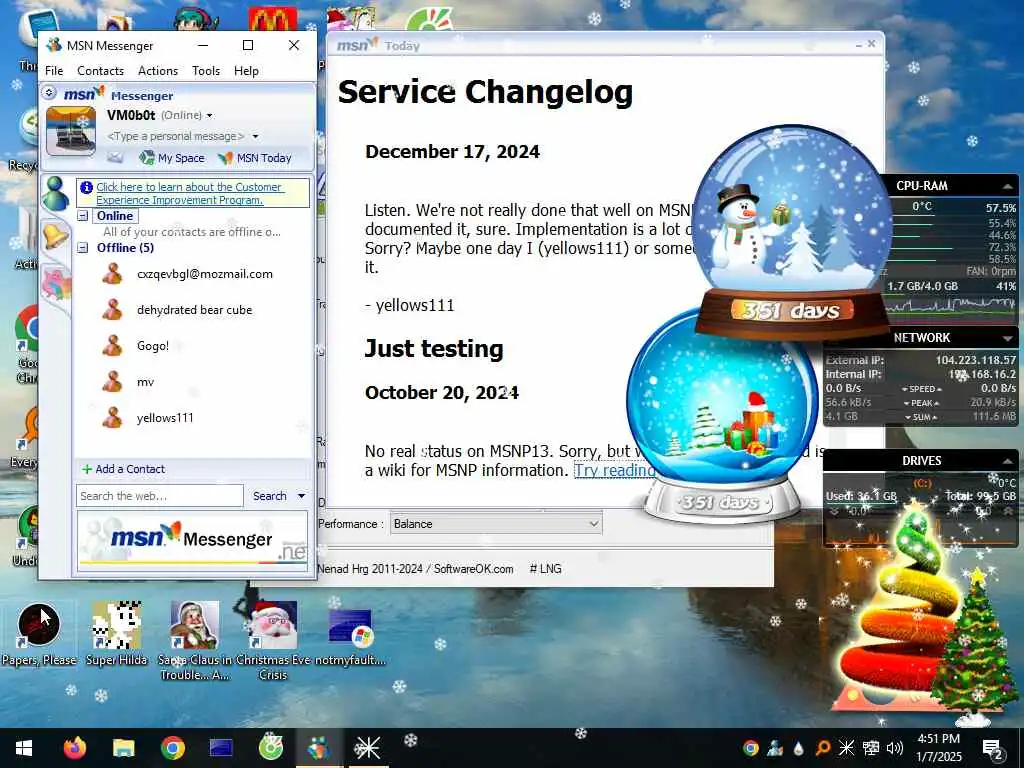Viewport: 1024px width, 768px height.
Task: Open the Papers, Please desktop shortcut
Action: pyautogui.click(x=39, y=635)
